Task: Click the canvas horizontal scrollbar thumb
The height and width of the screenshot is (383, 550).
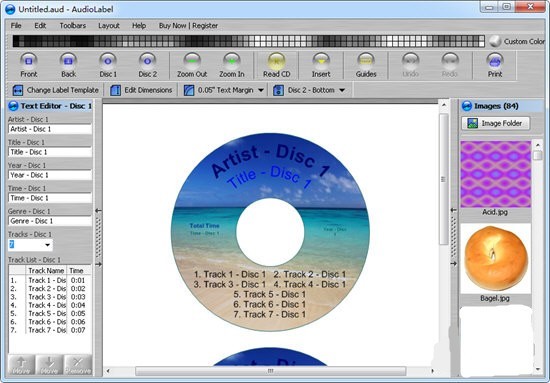Action: tap(270, 371)
